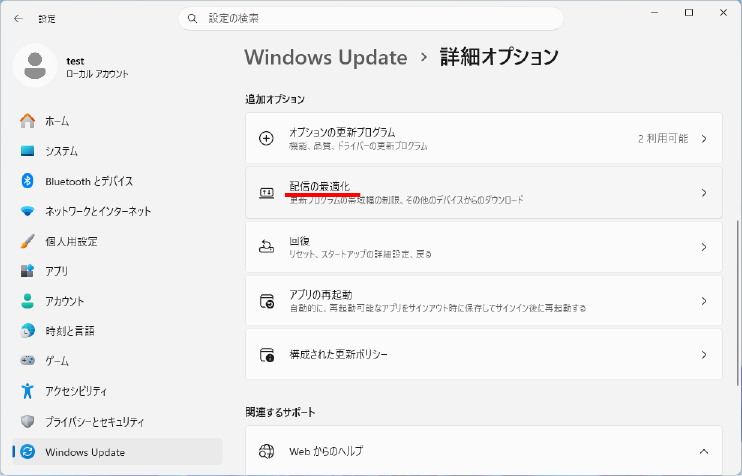Click the アクセシビリティ figure icon
Image resolution: width=742 pixels, height=476 pixels.
click(27, 391)
